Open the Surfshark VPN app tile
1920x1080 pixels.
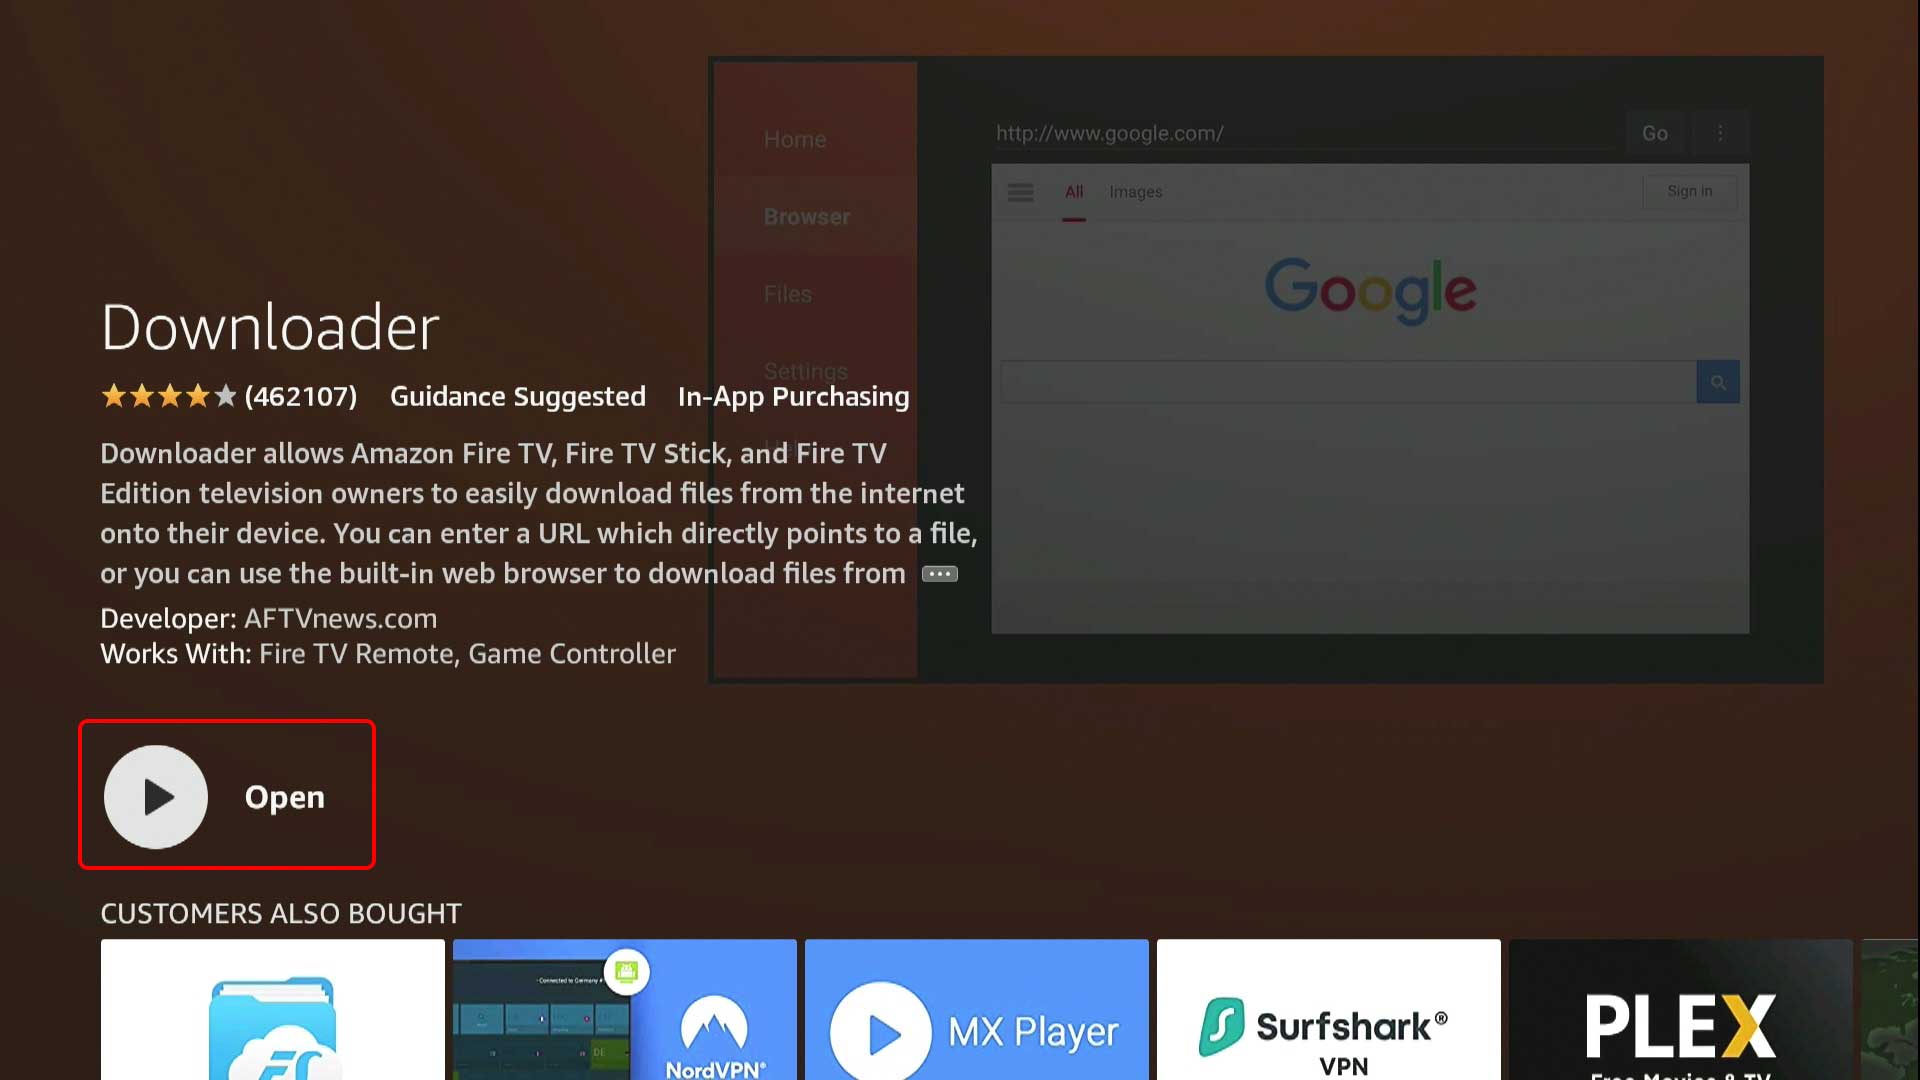coord(1328,1010)
